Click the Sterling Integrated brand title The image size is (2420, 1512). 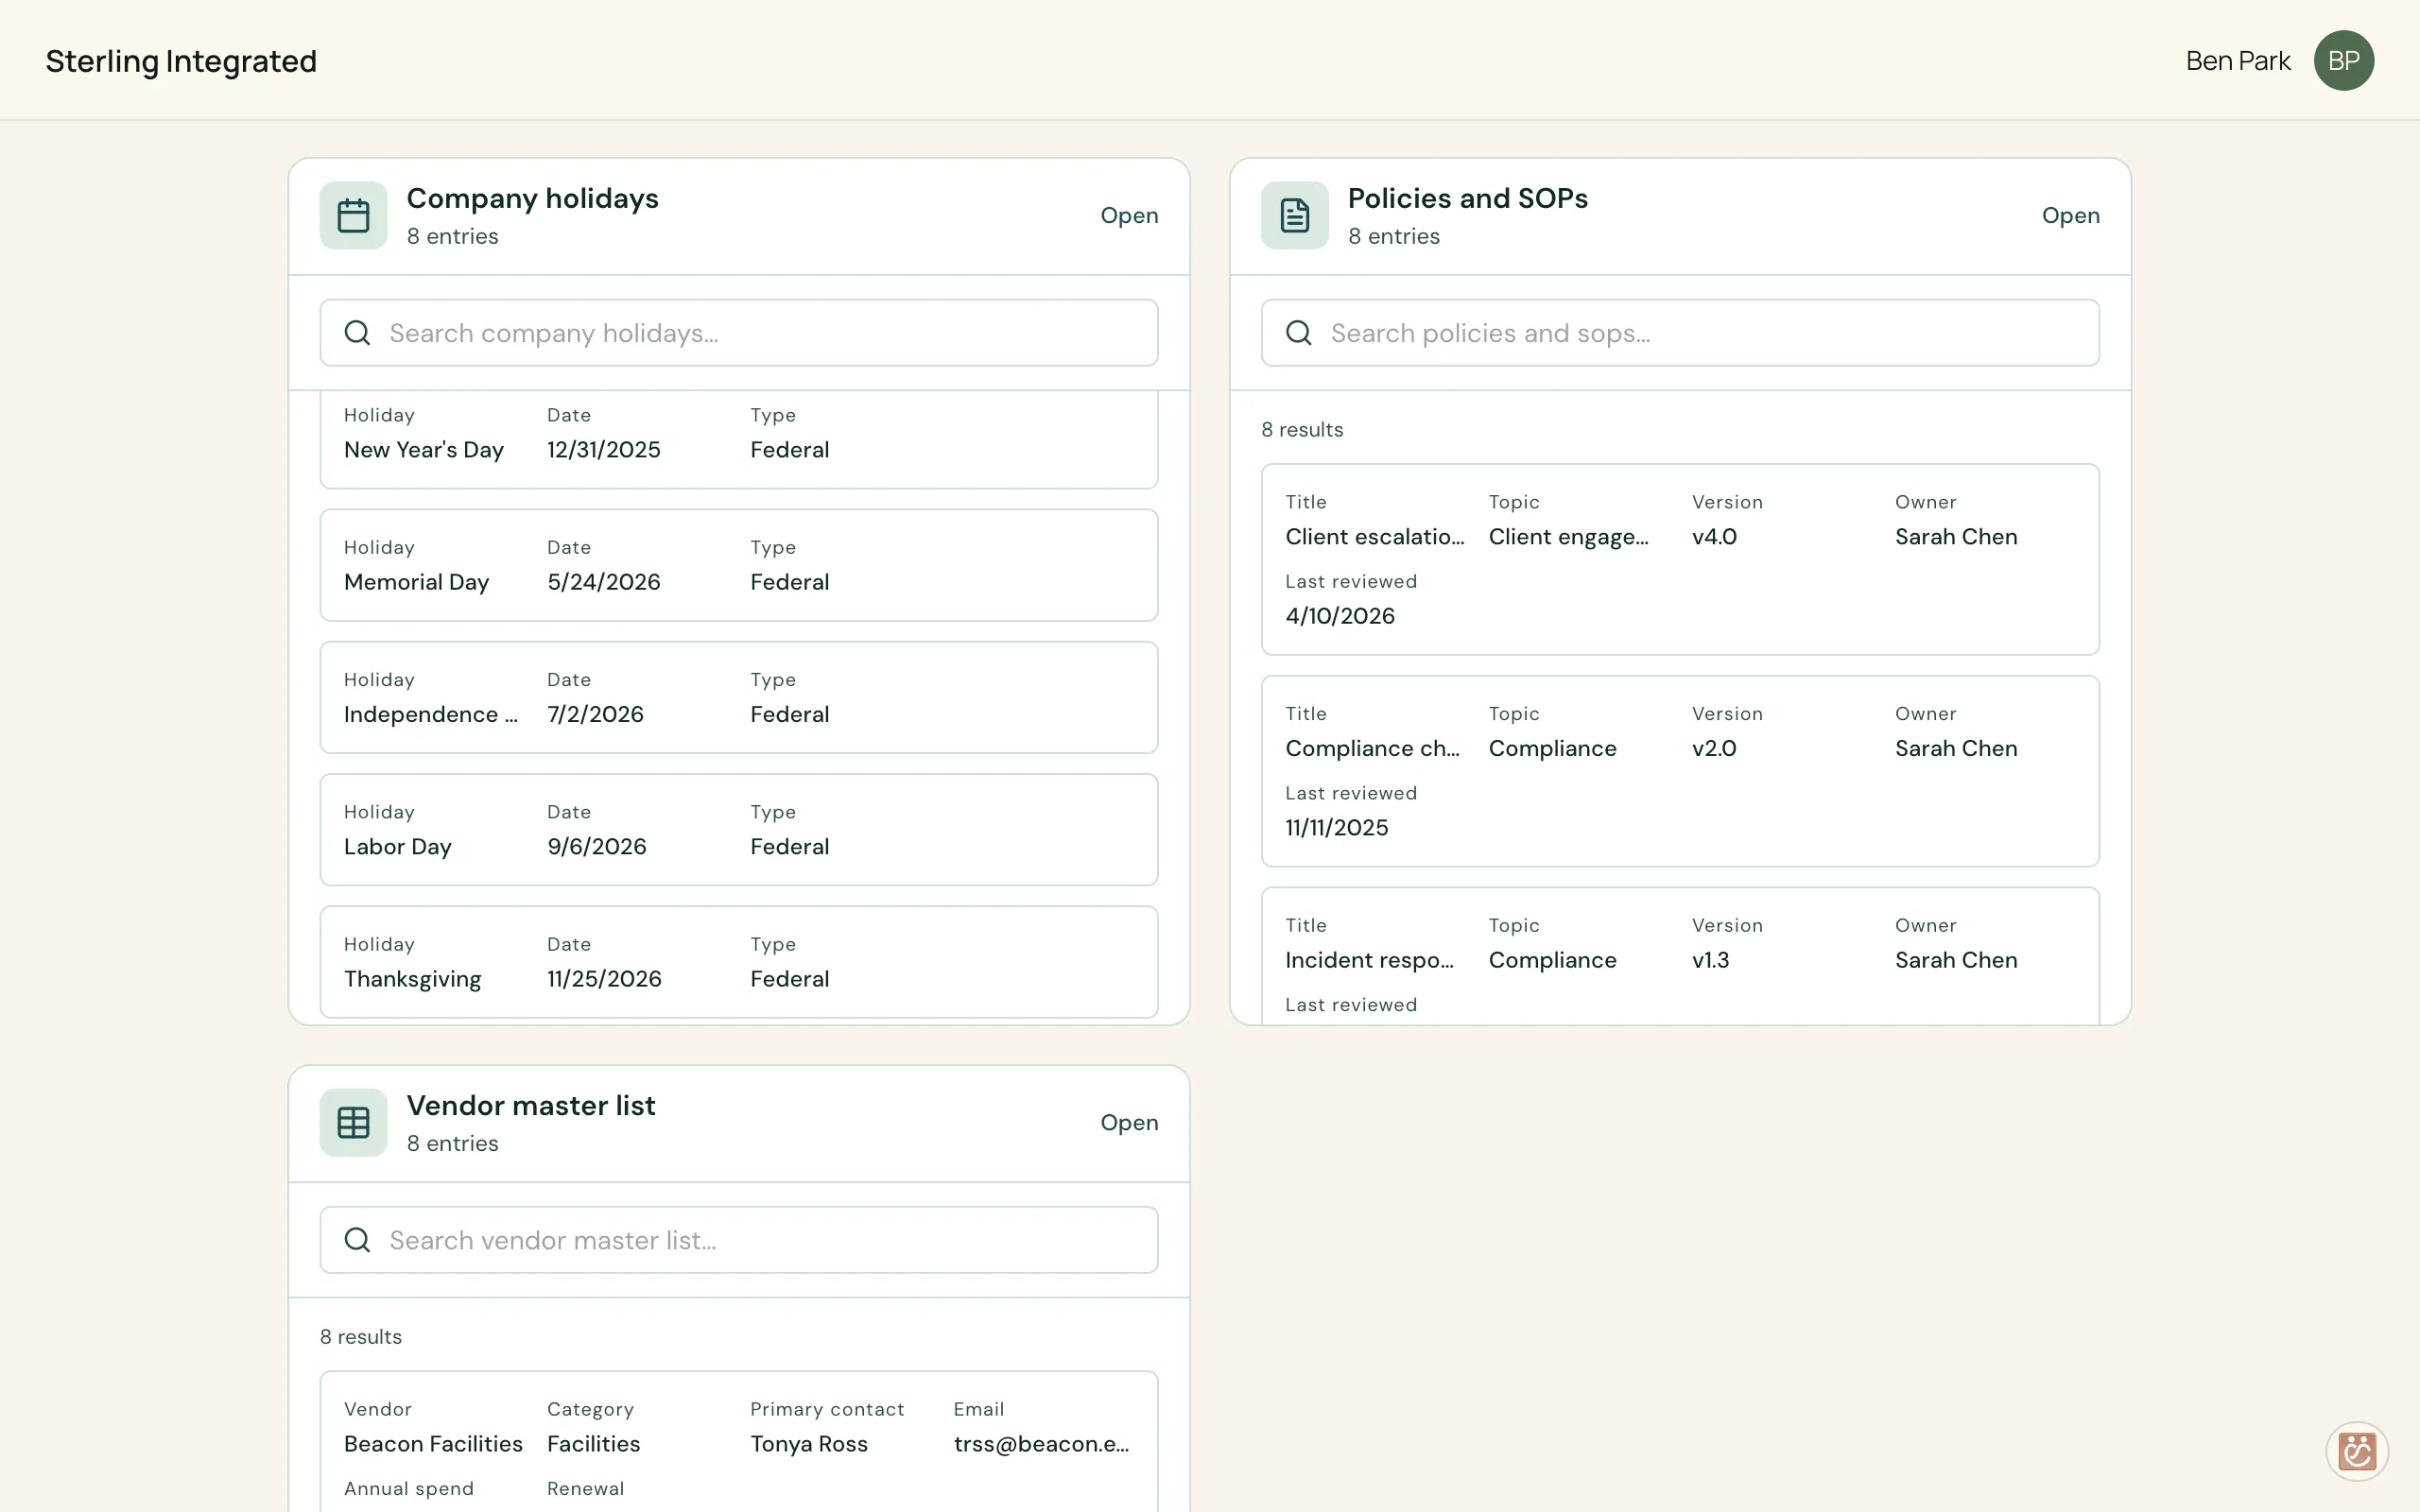point(181,61)
